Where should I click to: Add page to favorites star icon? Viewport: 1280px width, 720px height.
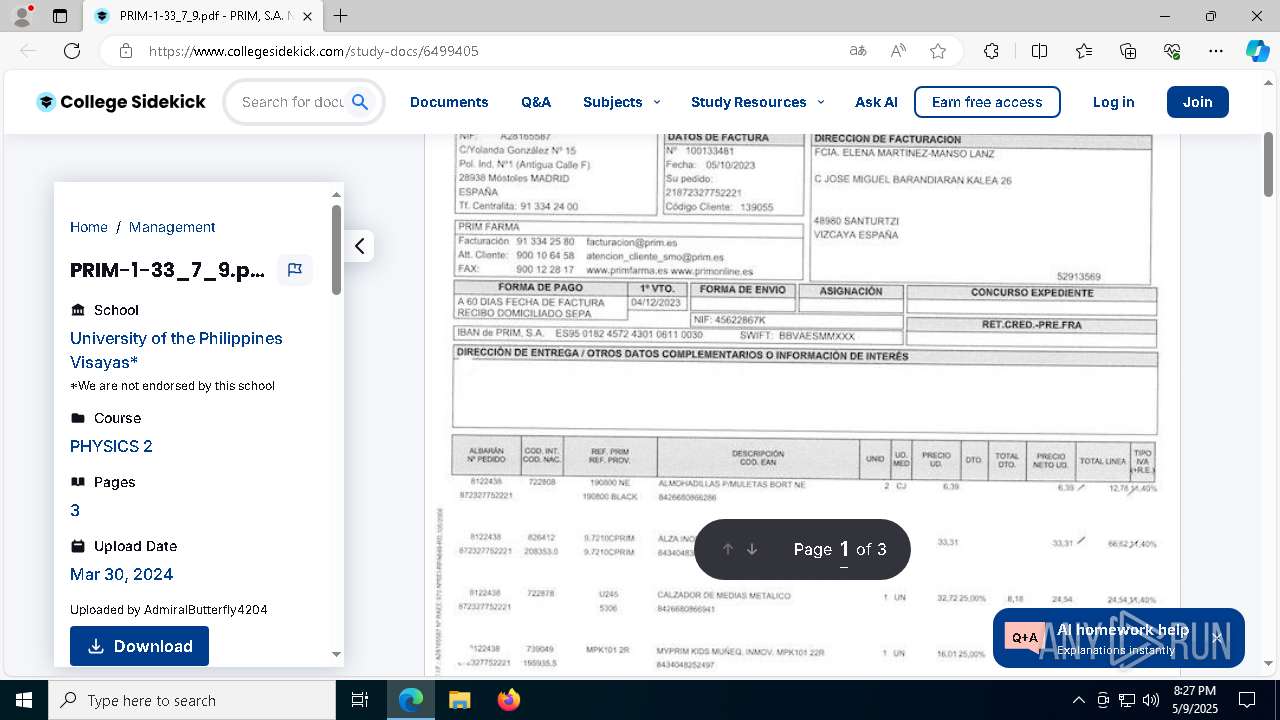click(x=938, y=51)
